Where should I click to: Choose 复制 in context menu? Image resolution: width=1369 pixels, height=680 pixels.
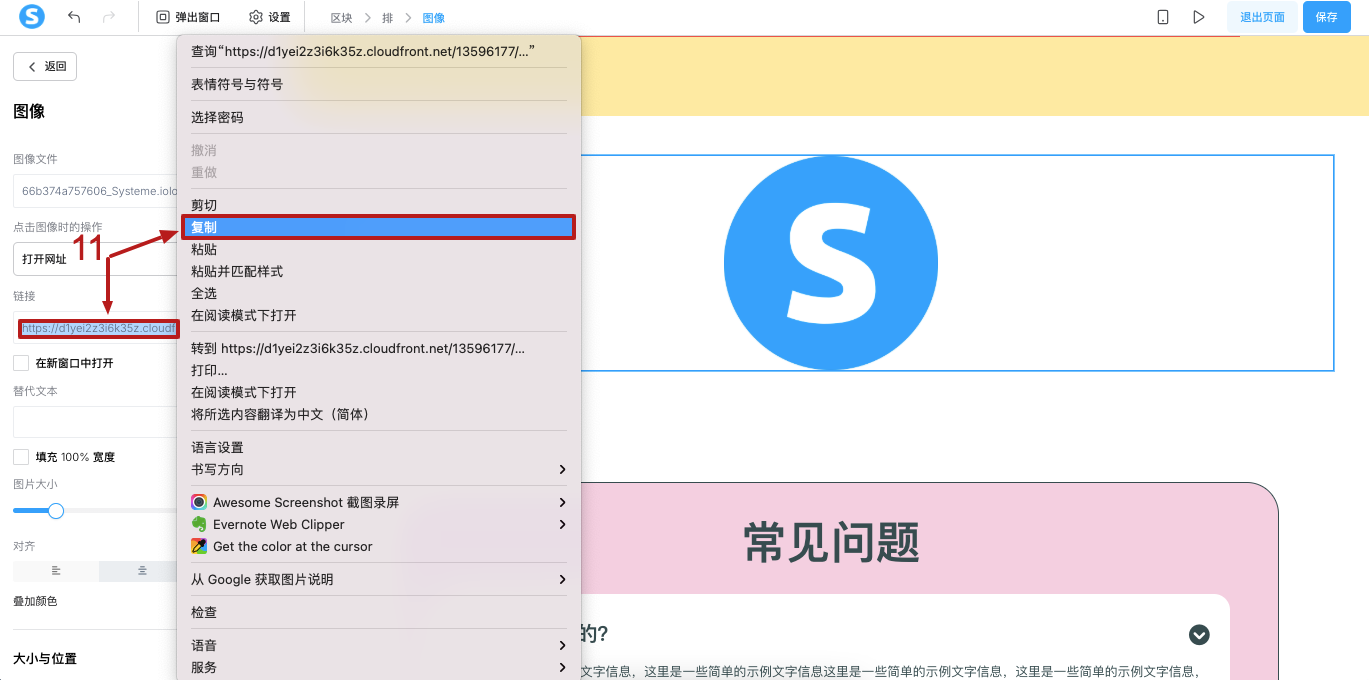[x=379, y=227]
